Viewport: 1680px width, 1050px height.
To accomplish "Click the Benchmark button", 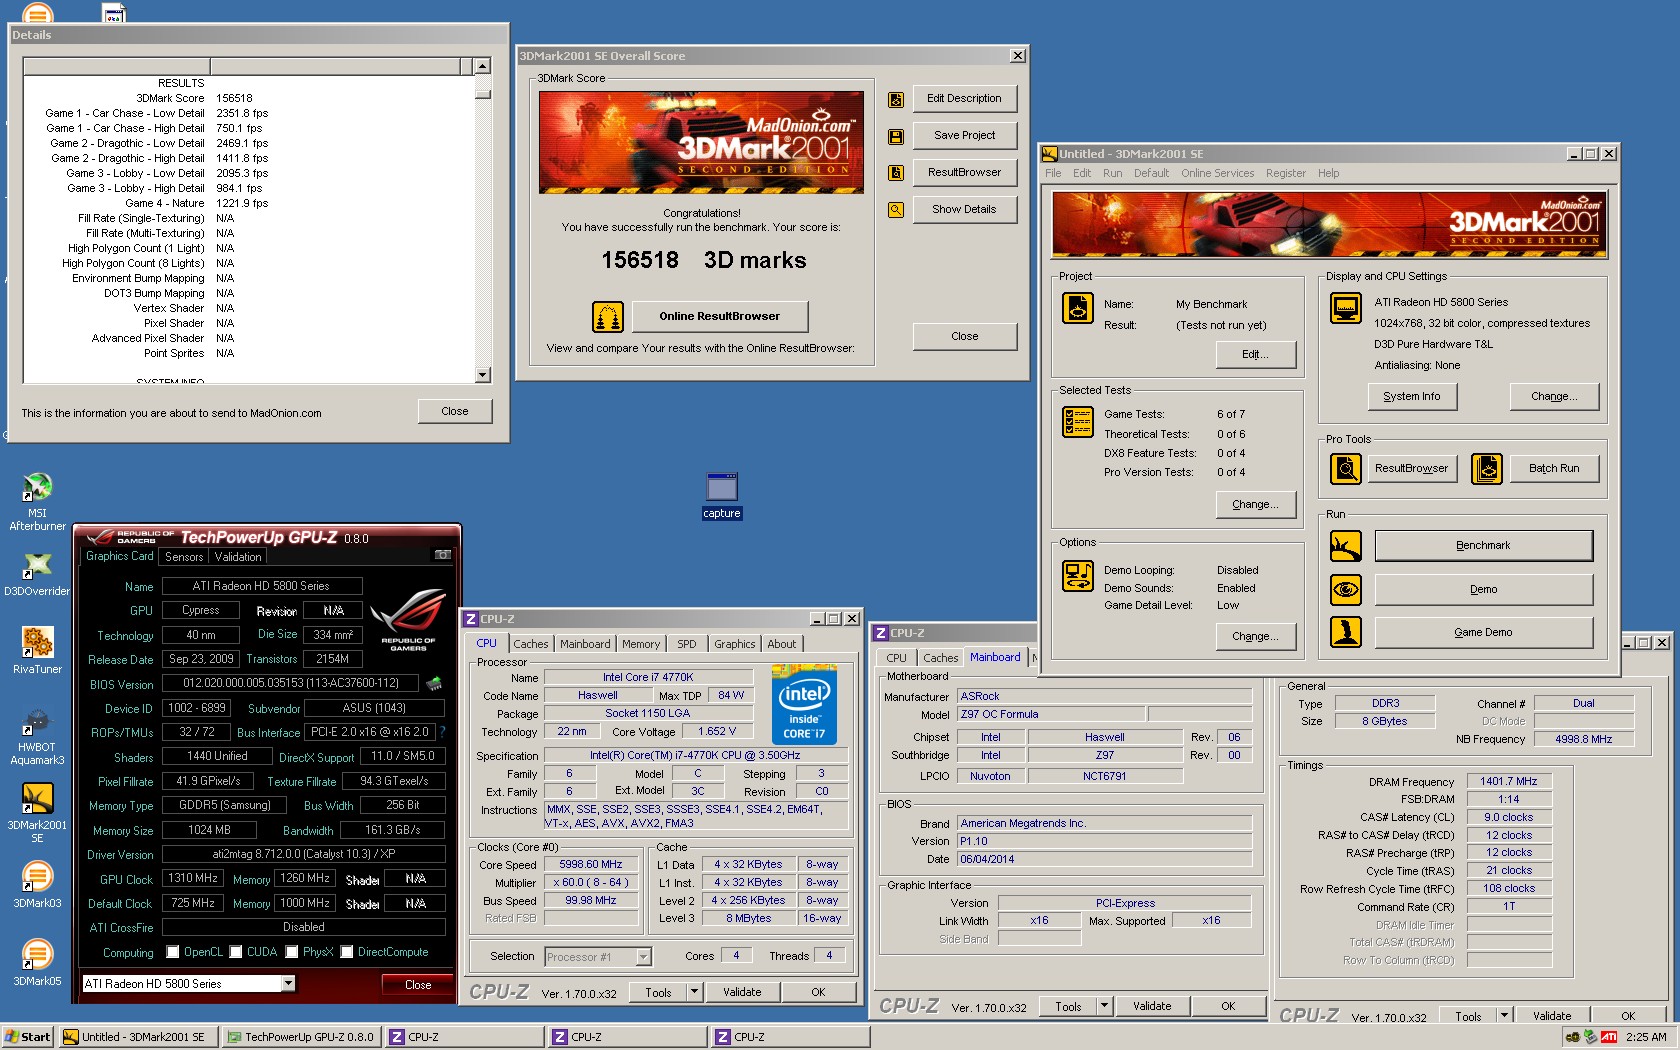I will [1483, 546].
